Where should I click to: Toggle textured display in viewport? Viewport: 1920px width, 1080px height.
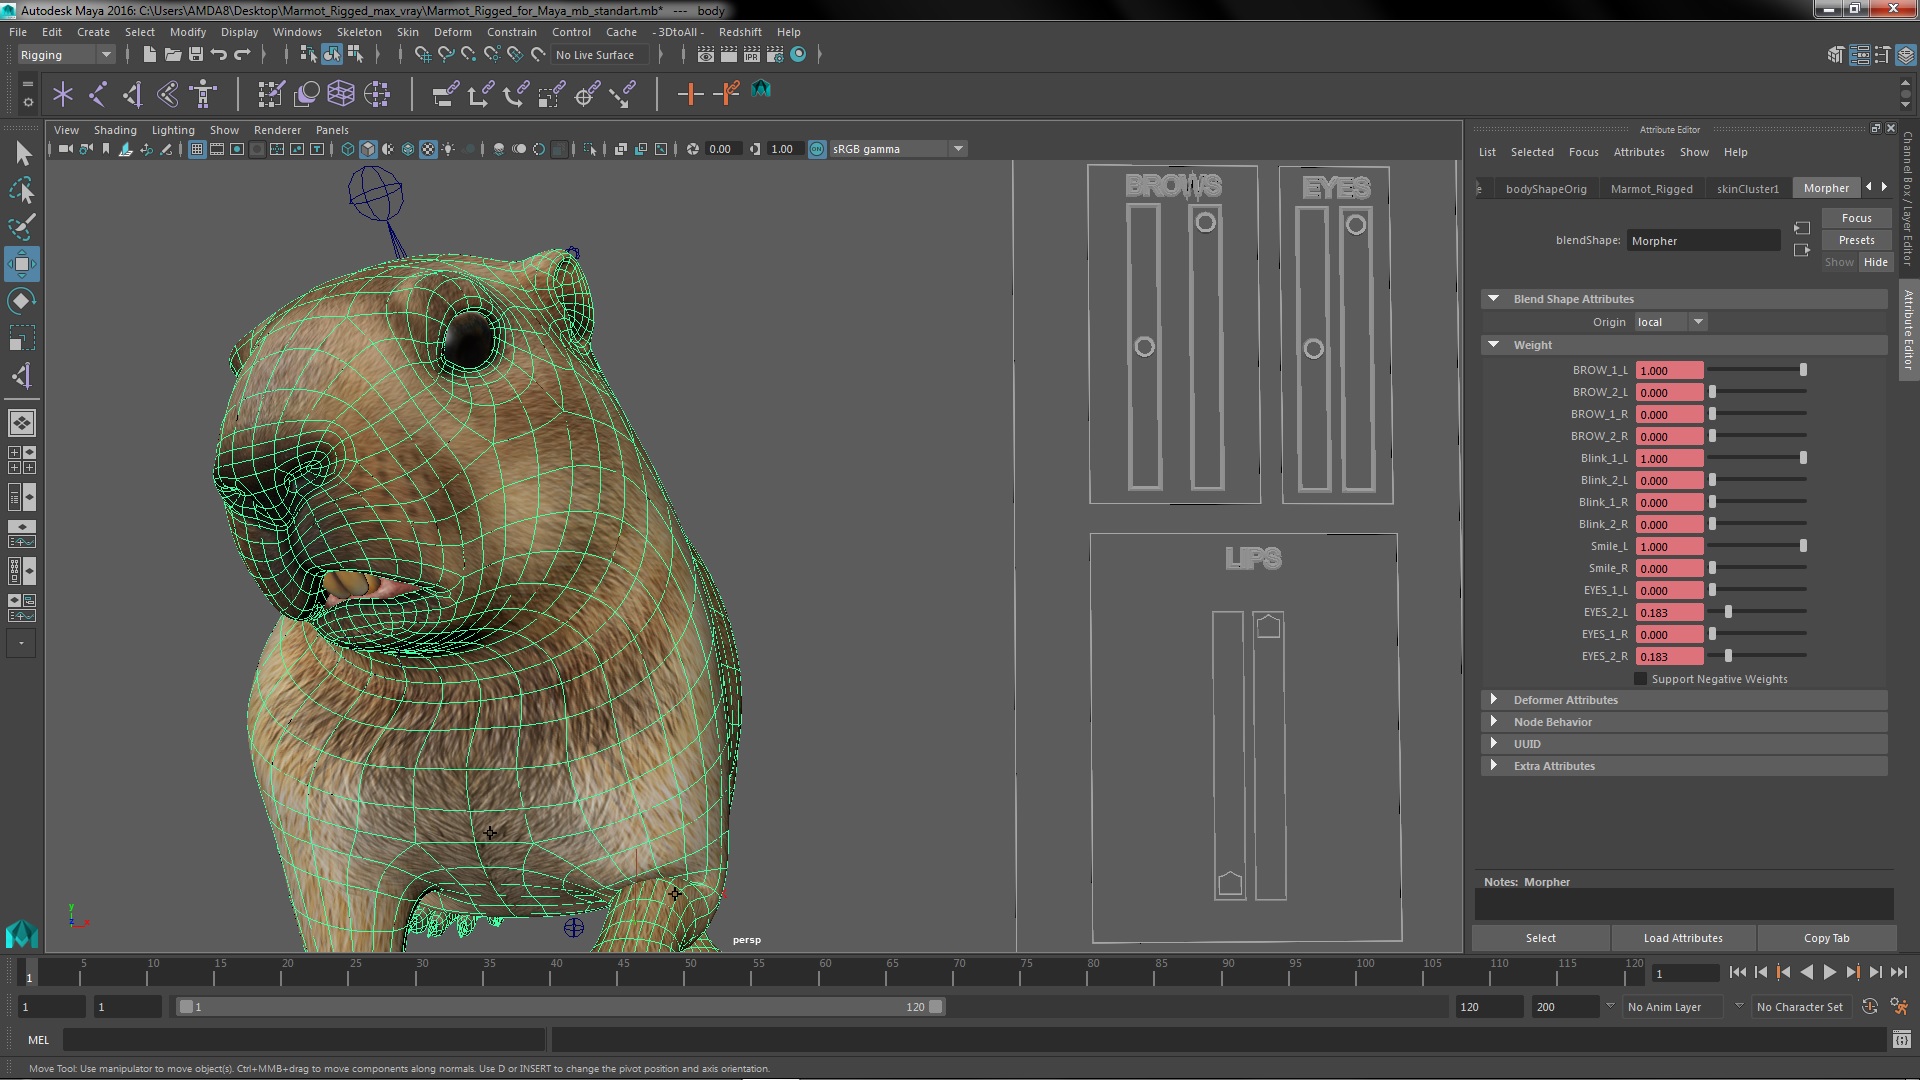click(x=428, y=149)
